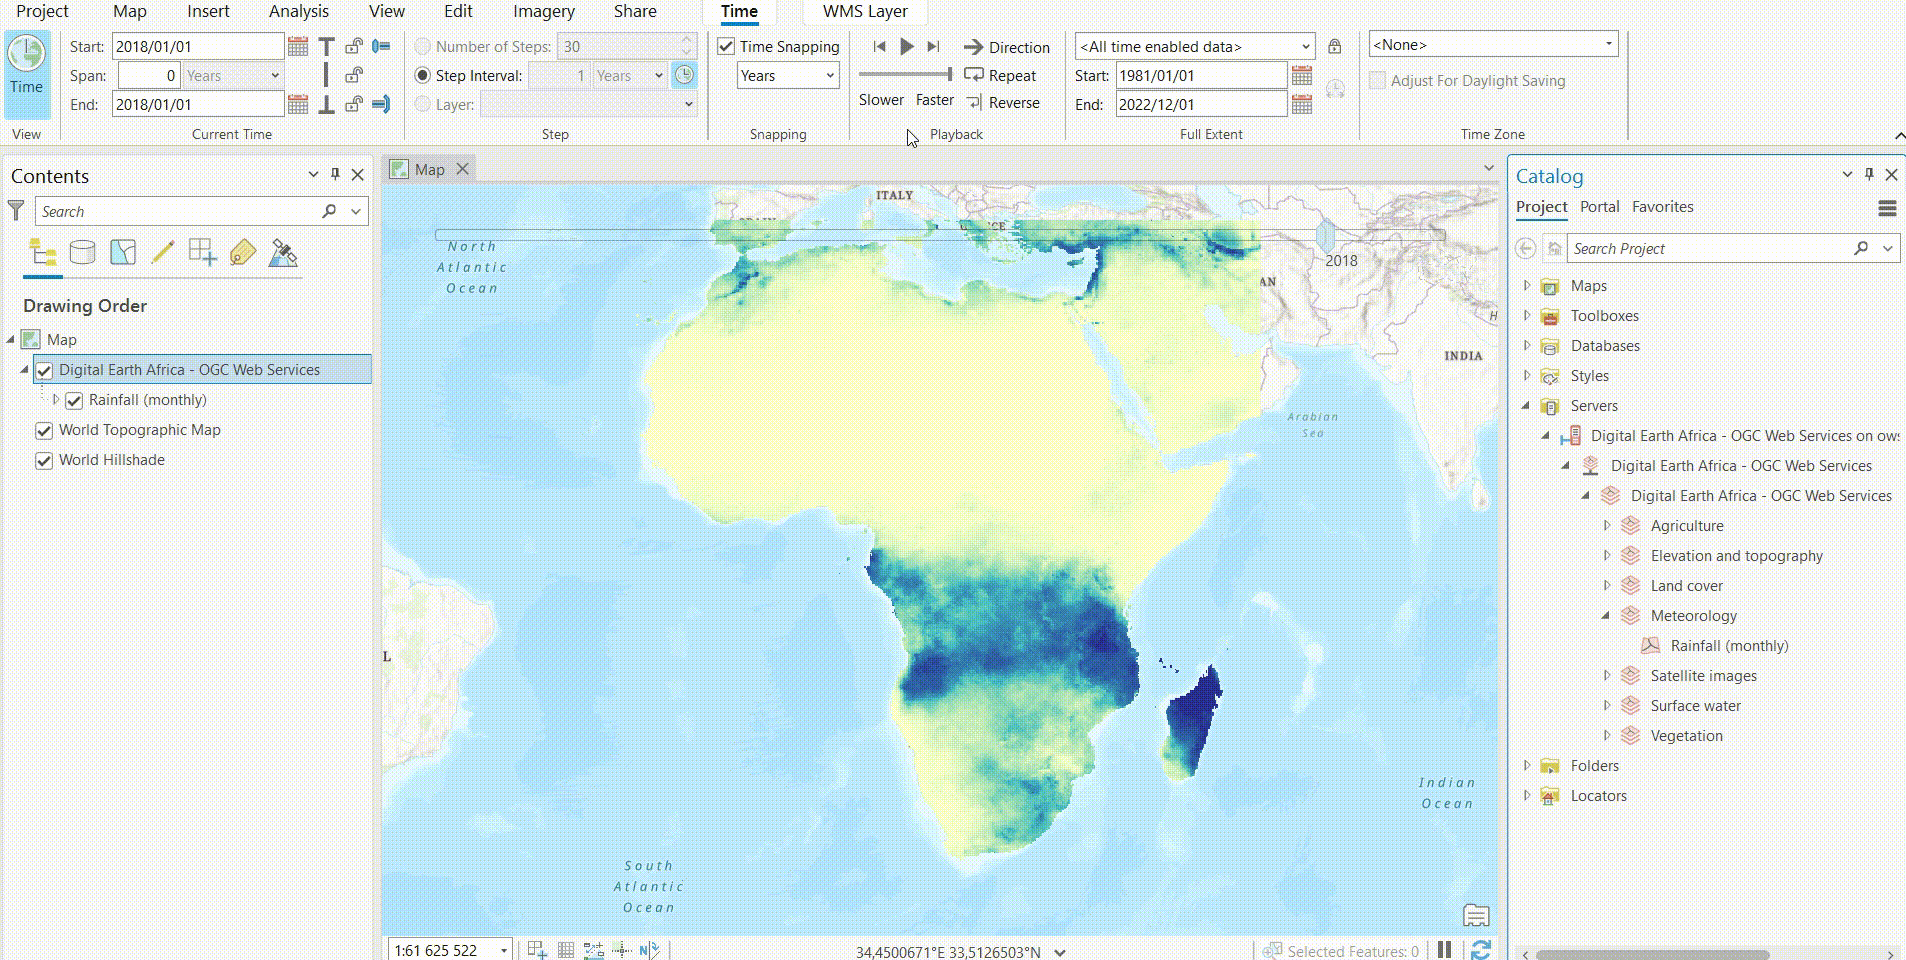Uncheck the Time Snapping checkbox
The height and width of the screenshot is (960, 1906).
point(726,46)
